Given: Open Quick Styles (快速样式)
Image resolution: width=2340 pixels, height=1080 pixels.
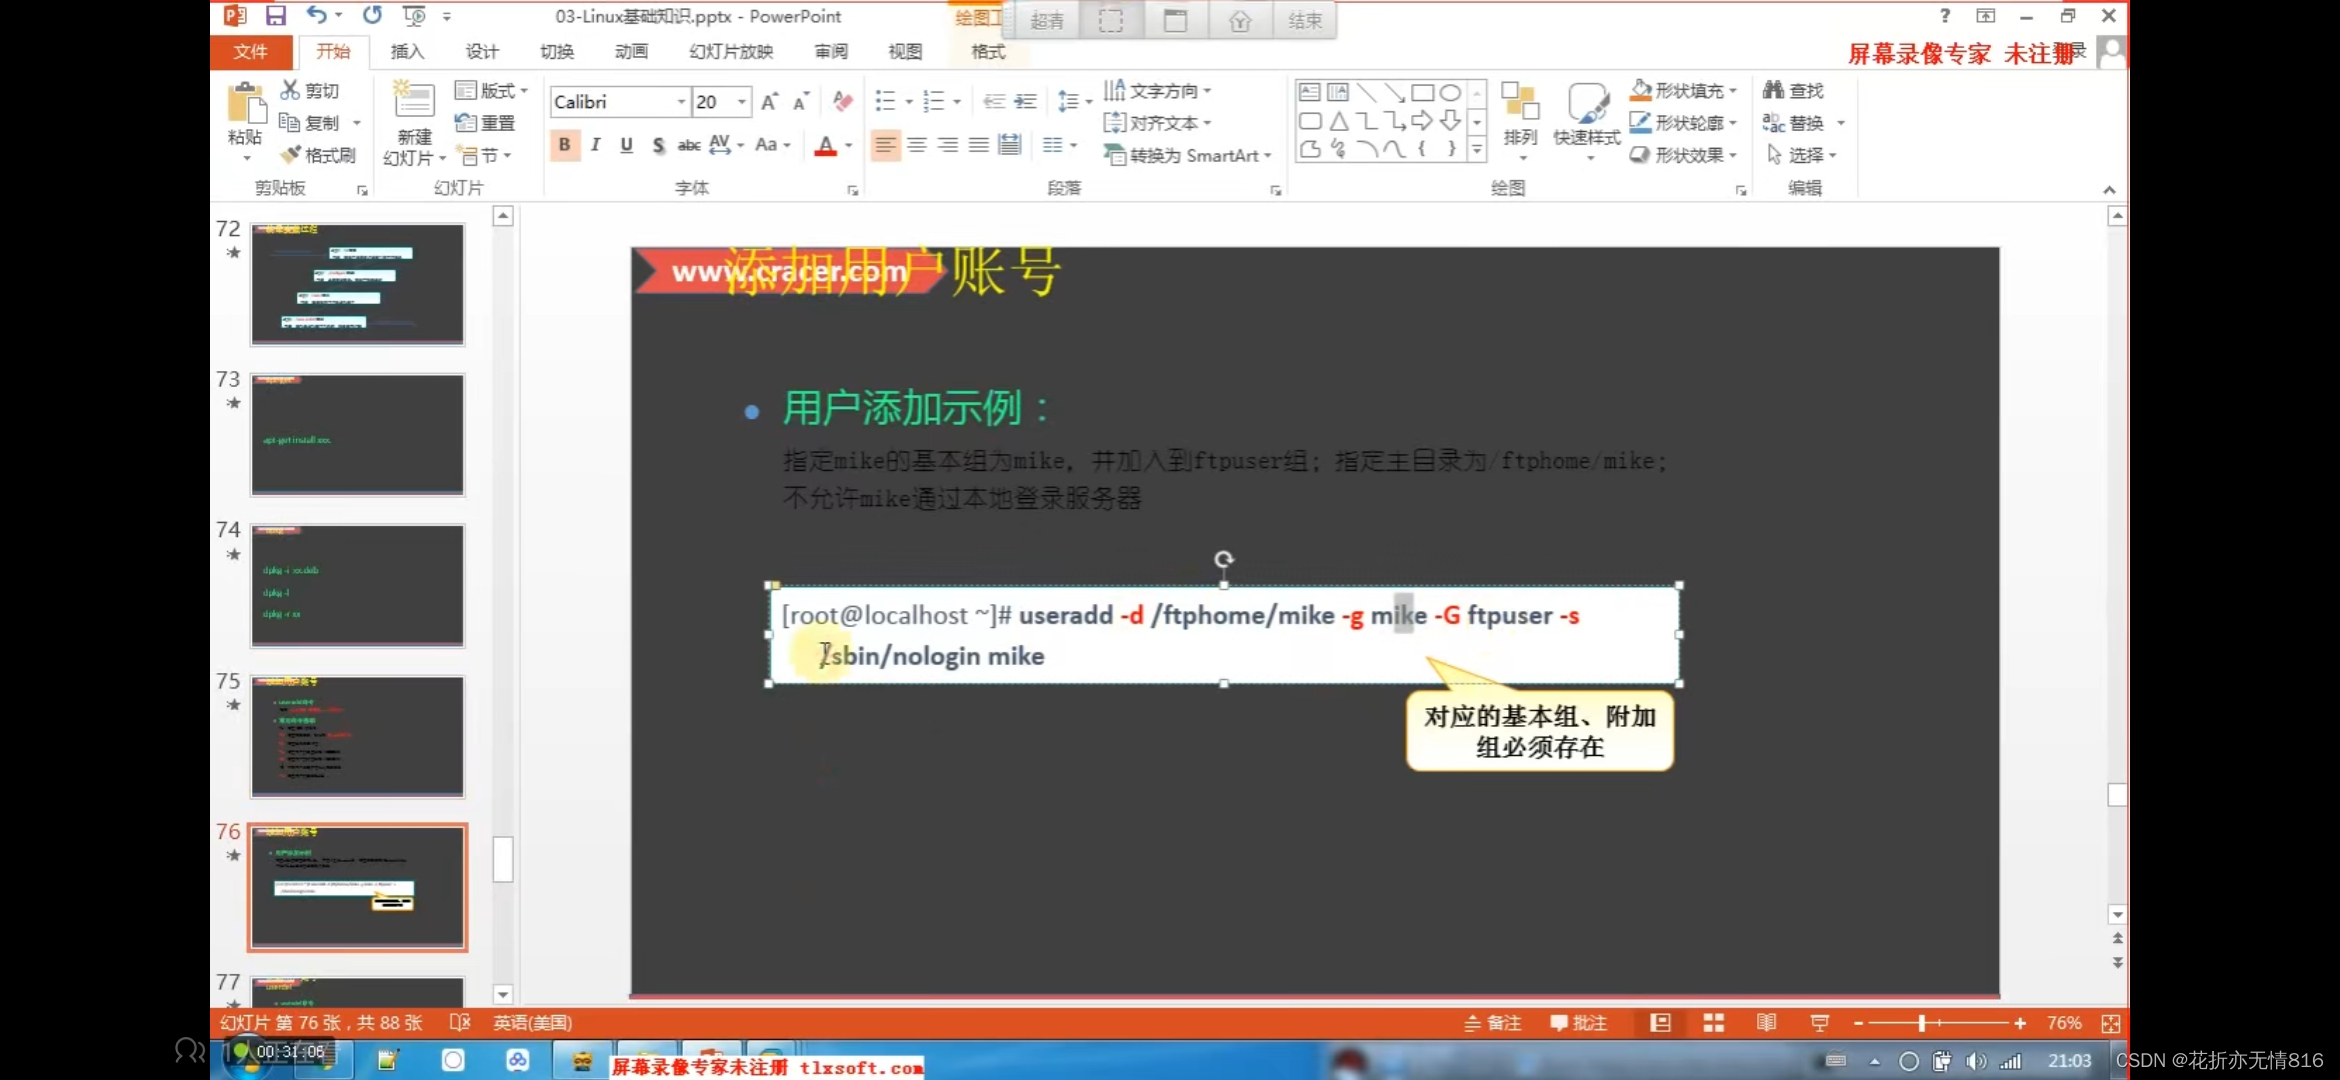Looking at the screenshot, I should click(x=1587, y=122).
